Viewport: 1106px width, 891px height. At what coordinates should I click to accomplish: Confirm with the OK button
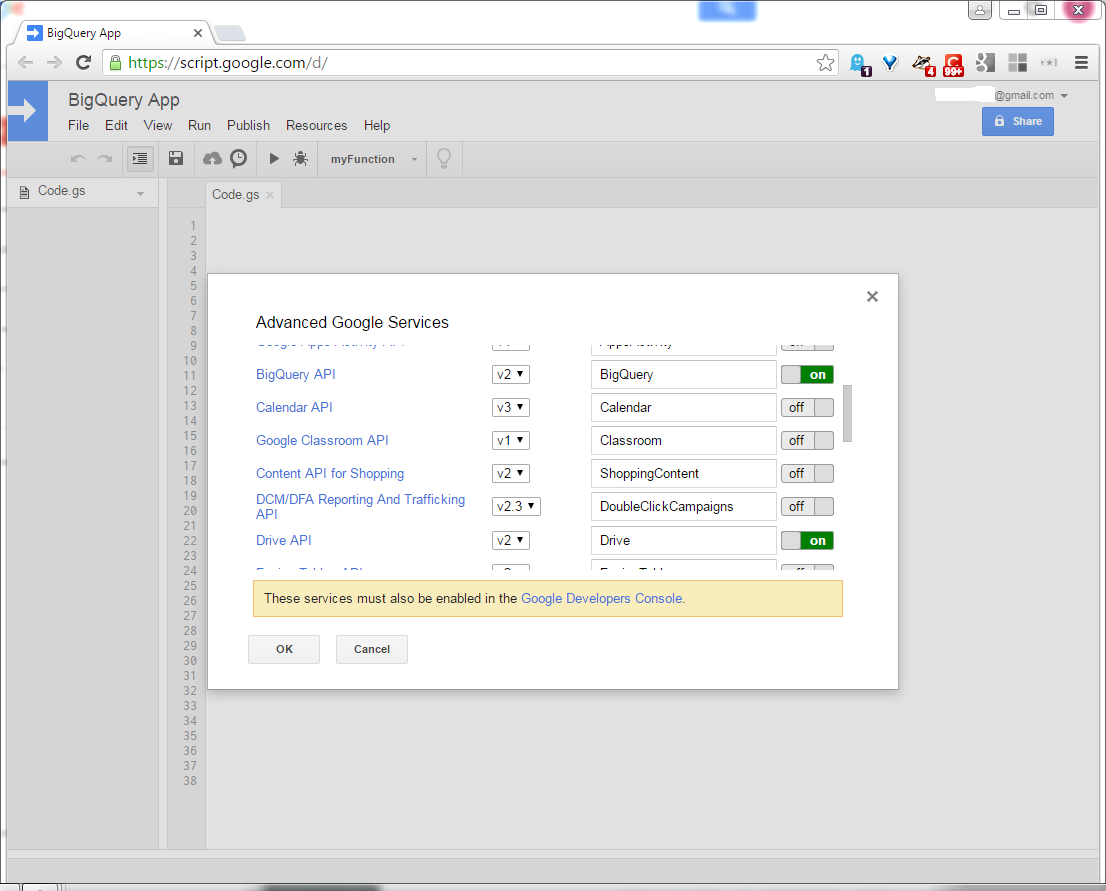(284, 649)
